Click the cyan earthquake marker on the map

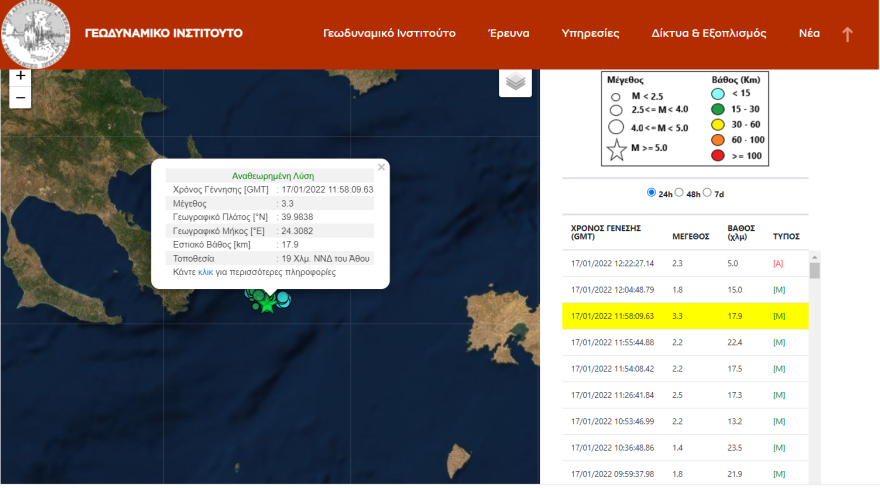coord(284,299)
